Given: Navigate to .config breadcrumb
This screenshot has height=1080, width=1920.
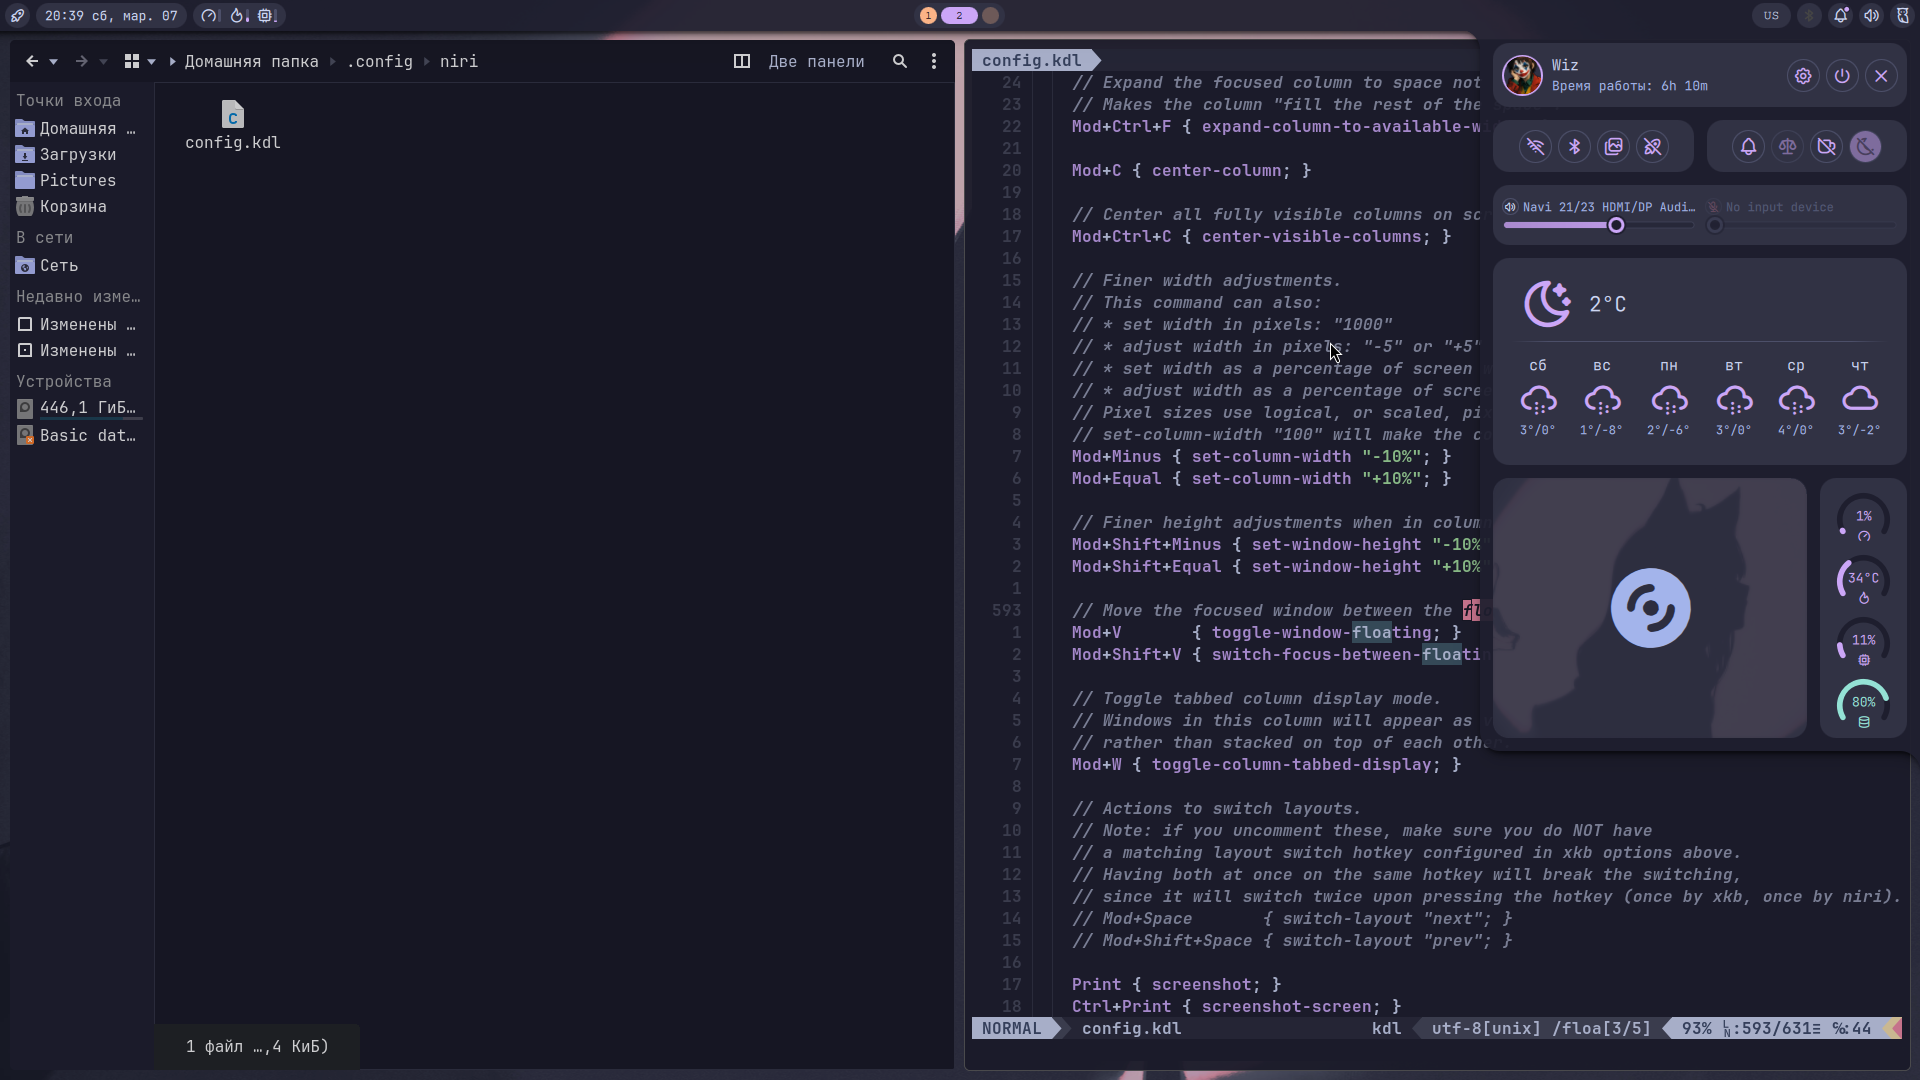Looking at the screenshot, I should pyautogui.click(x=379, y=61).
